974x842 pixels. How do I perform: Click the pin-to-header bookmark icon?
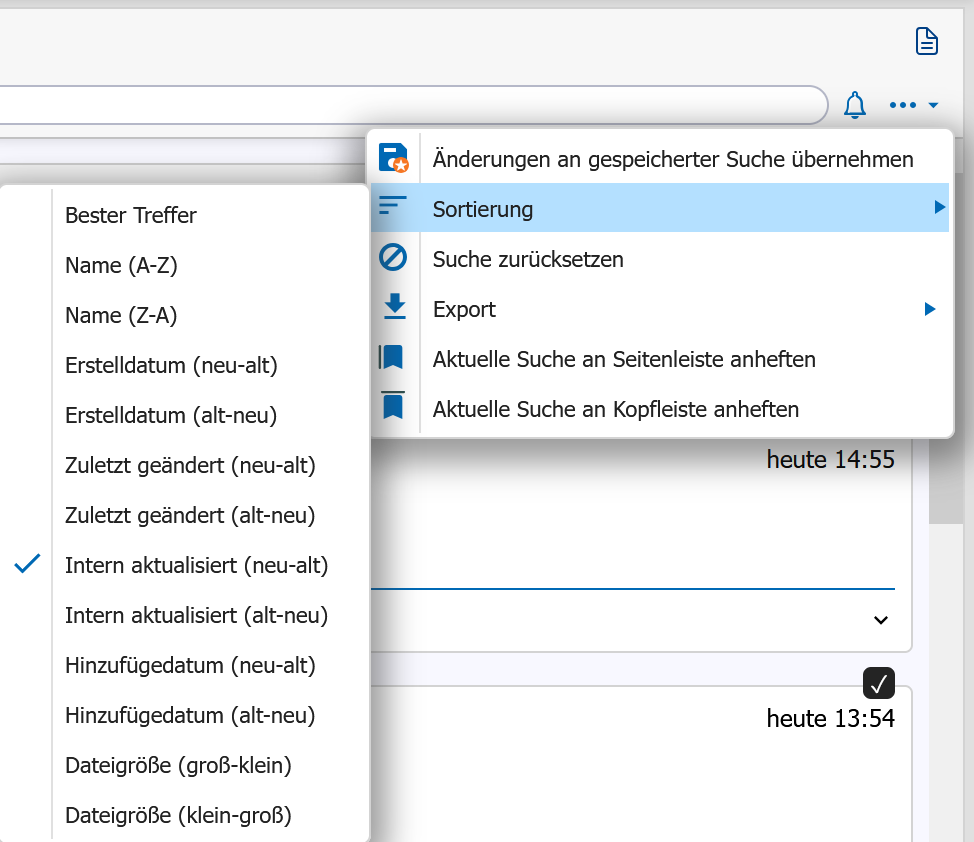click(393, 405)
